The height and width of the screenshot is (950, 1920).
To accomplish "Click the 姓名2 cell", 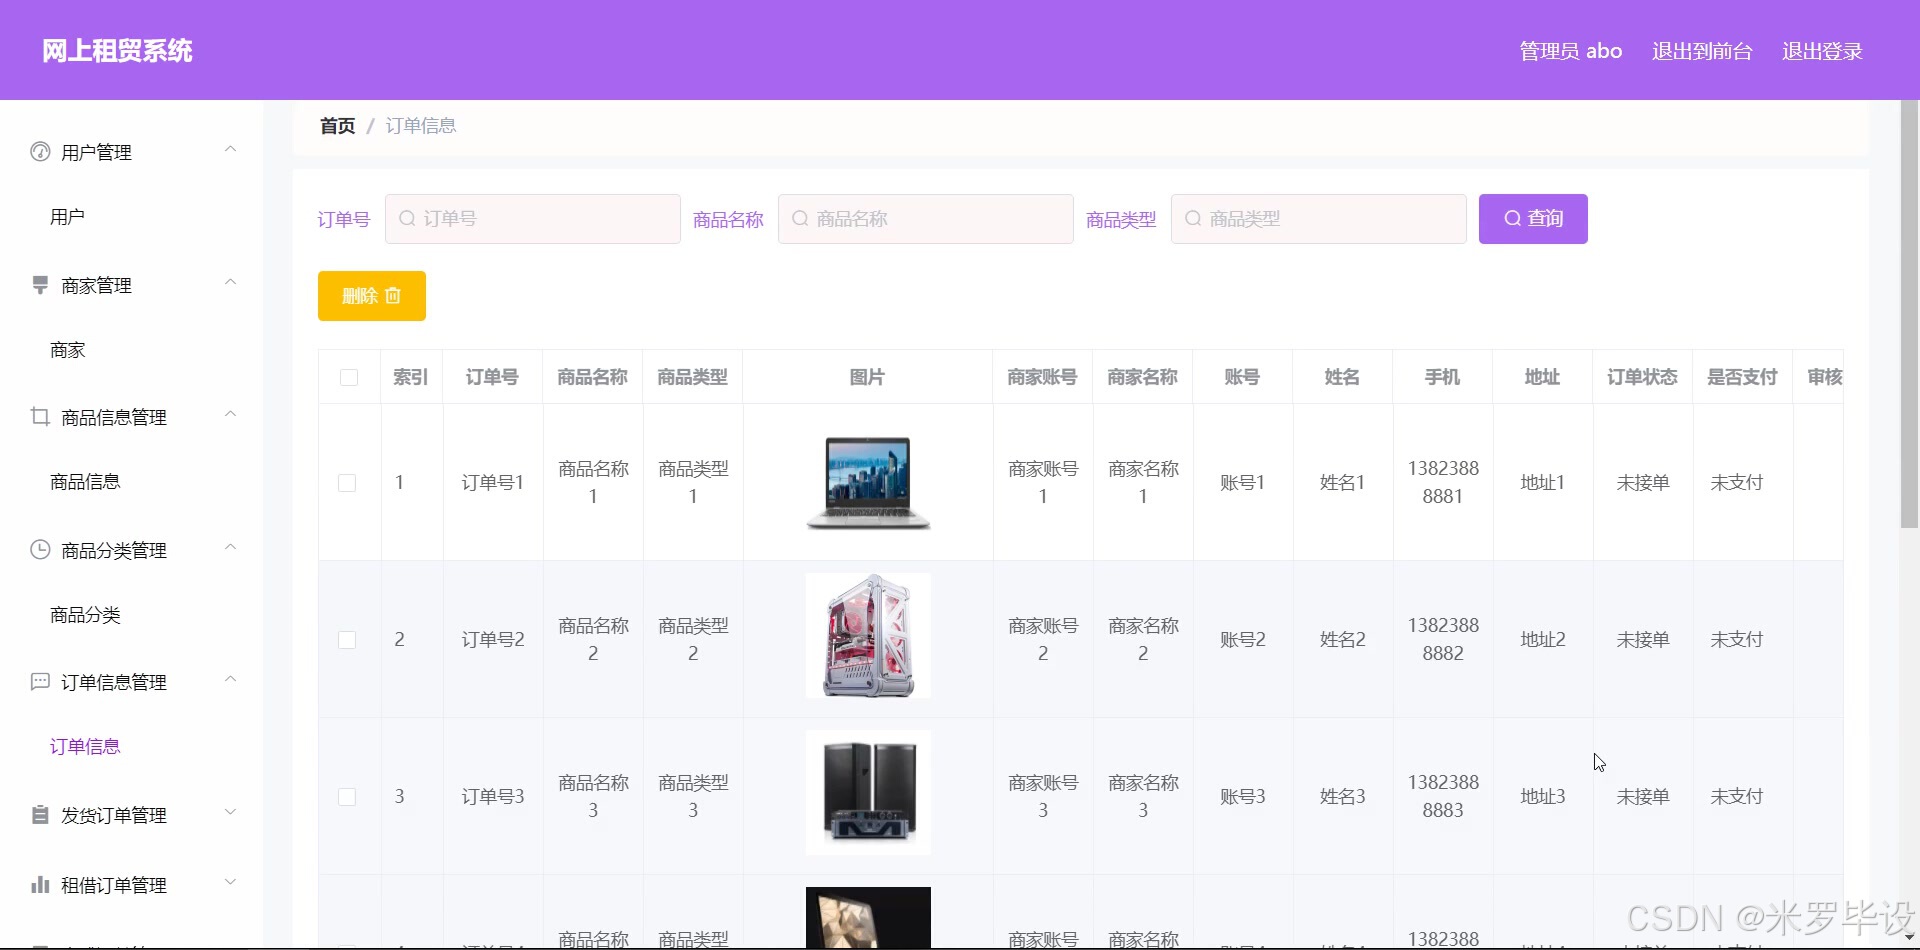I will [x=1342, y=640].
